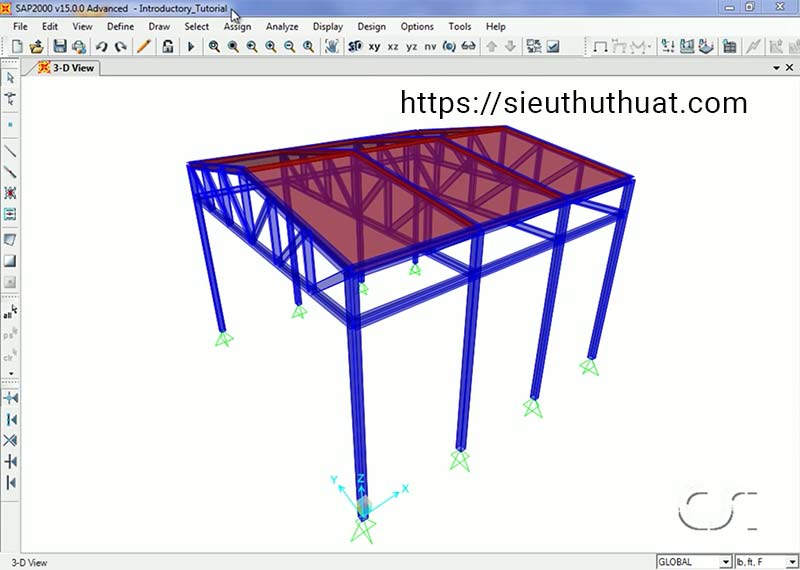The image size is (800, 570).
Task: Zoom in one step with the plus magnifier
Action: click(270, 47)
